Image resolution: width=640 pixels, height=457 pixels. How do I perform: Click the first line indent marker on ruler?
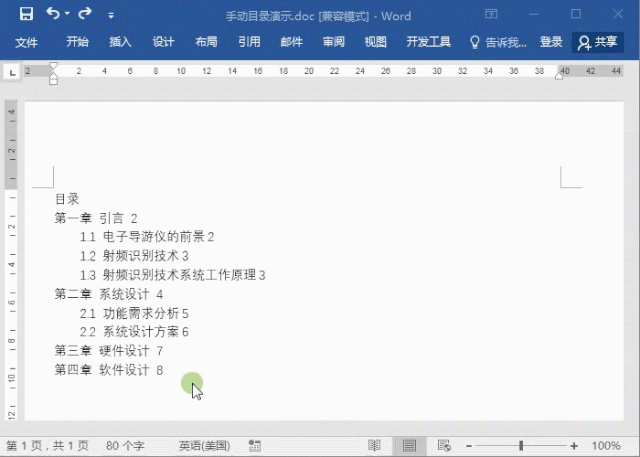pyautogui.click(x=53, y=66)
